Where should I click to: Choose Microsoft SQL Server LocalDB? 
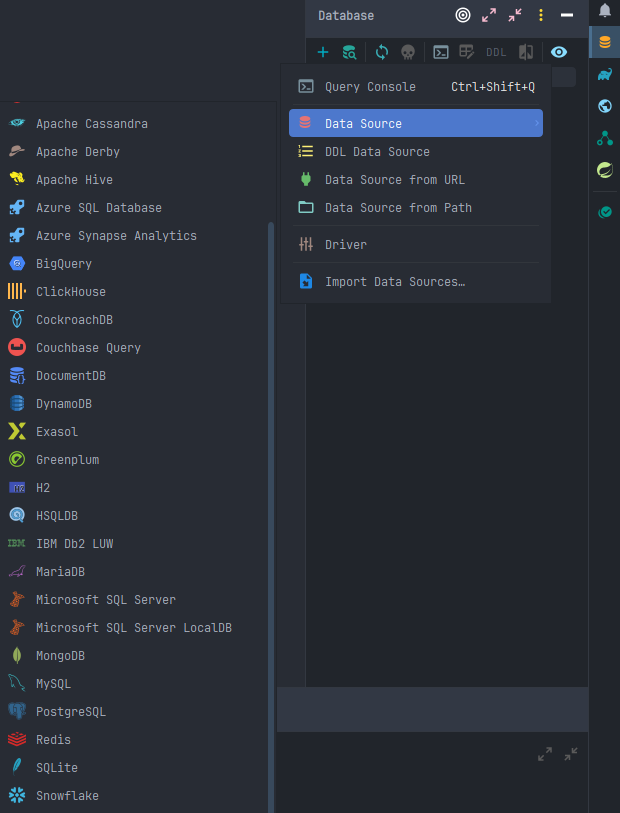[136, 627]
